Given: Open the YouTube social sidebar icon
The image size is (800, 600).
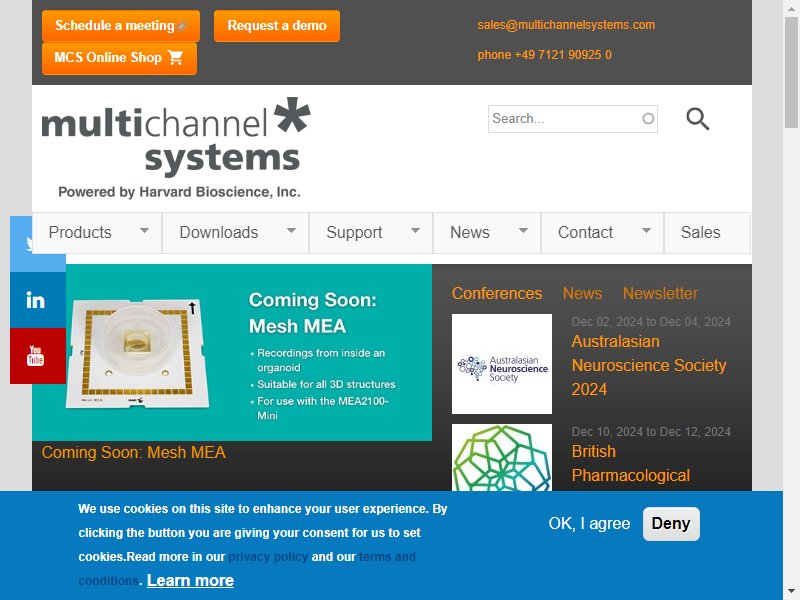Looking at the screenshot, I should point(38,356).
